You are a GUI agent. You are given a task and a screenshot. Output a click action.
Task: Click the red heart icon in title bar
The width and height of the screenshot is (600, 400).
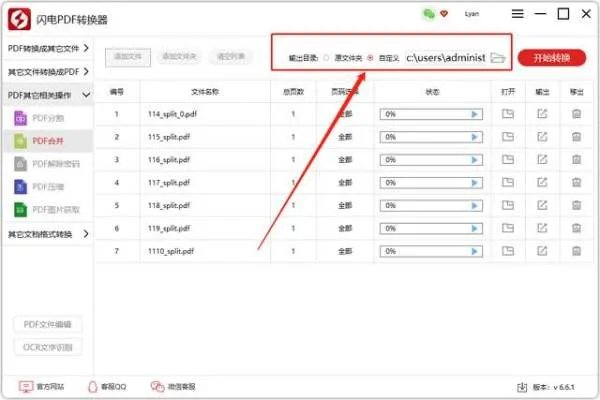(x=444, y=14)
